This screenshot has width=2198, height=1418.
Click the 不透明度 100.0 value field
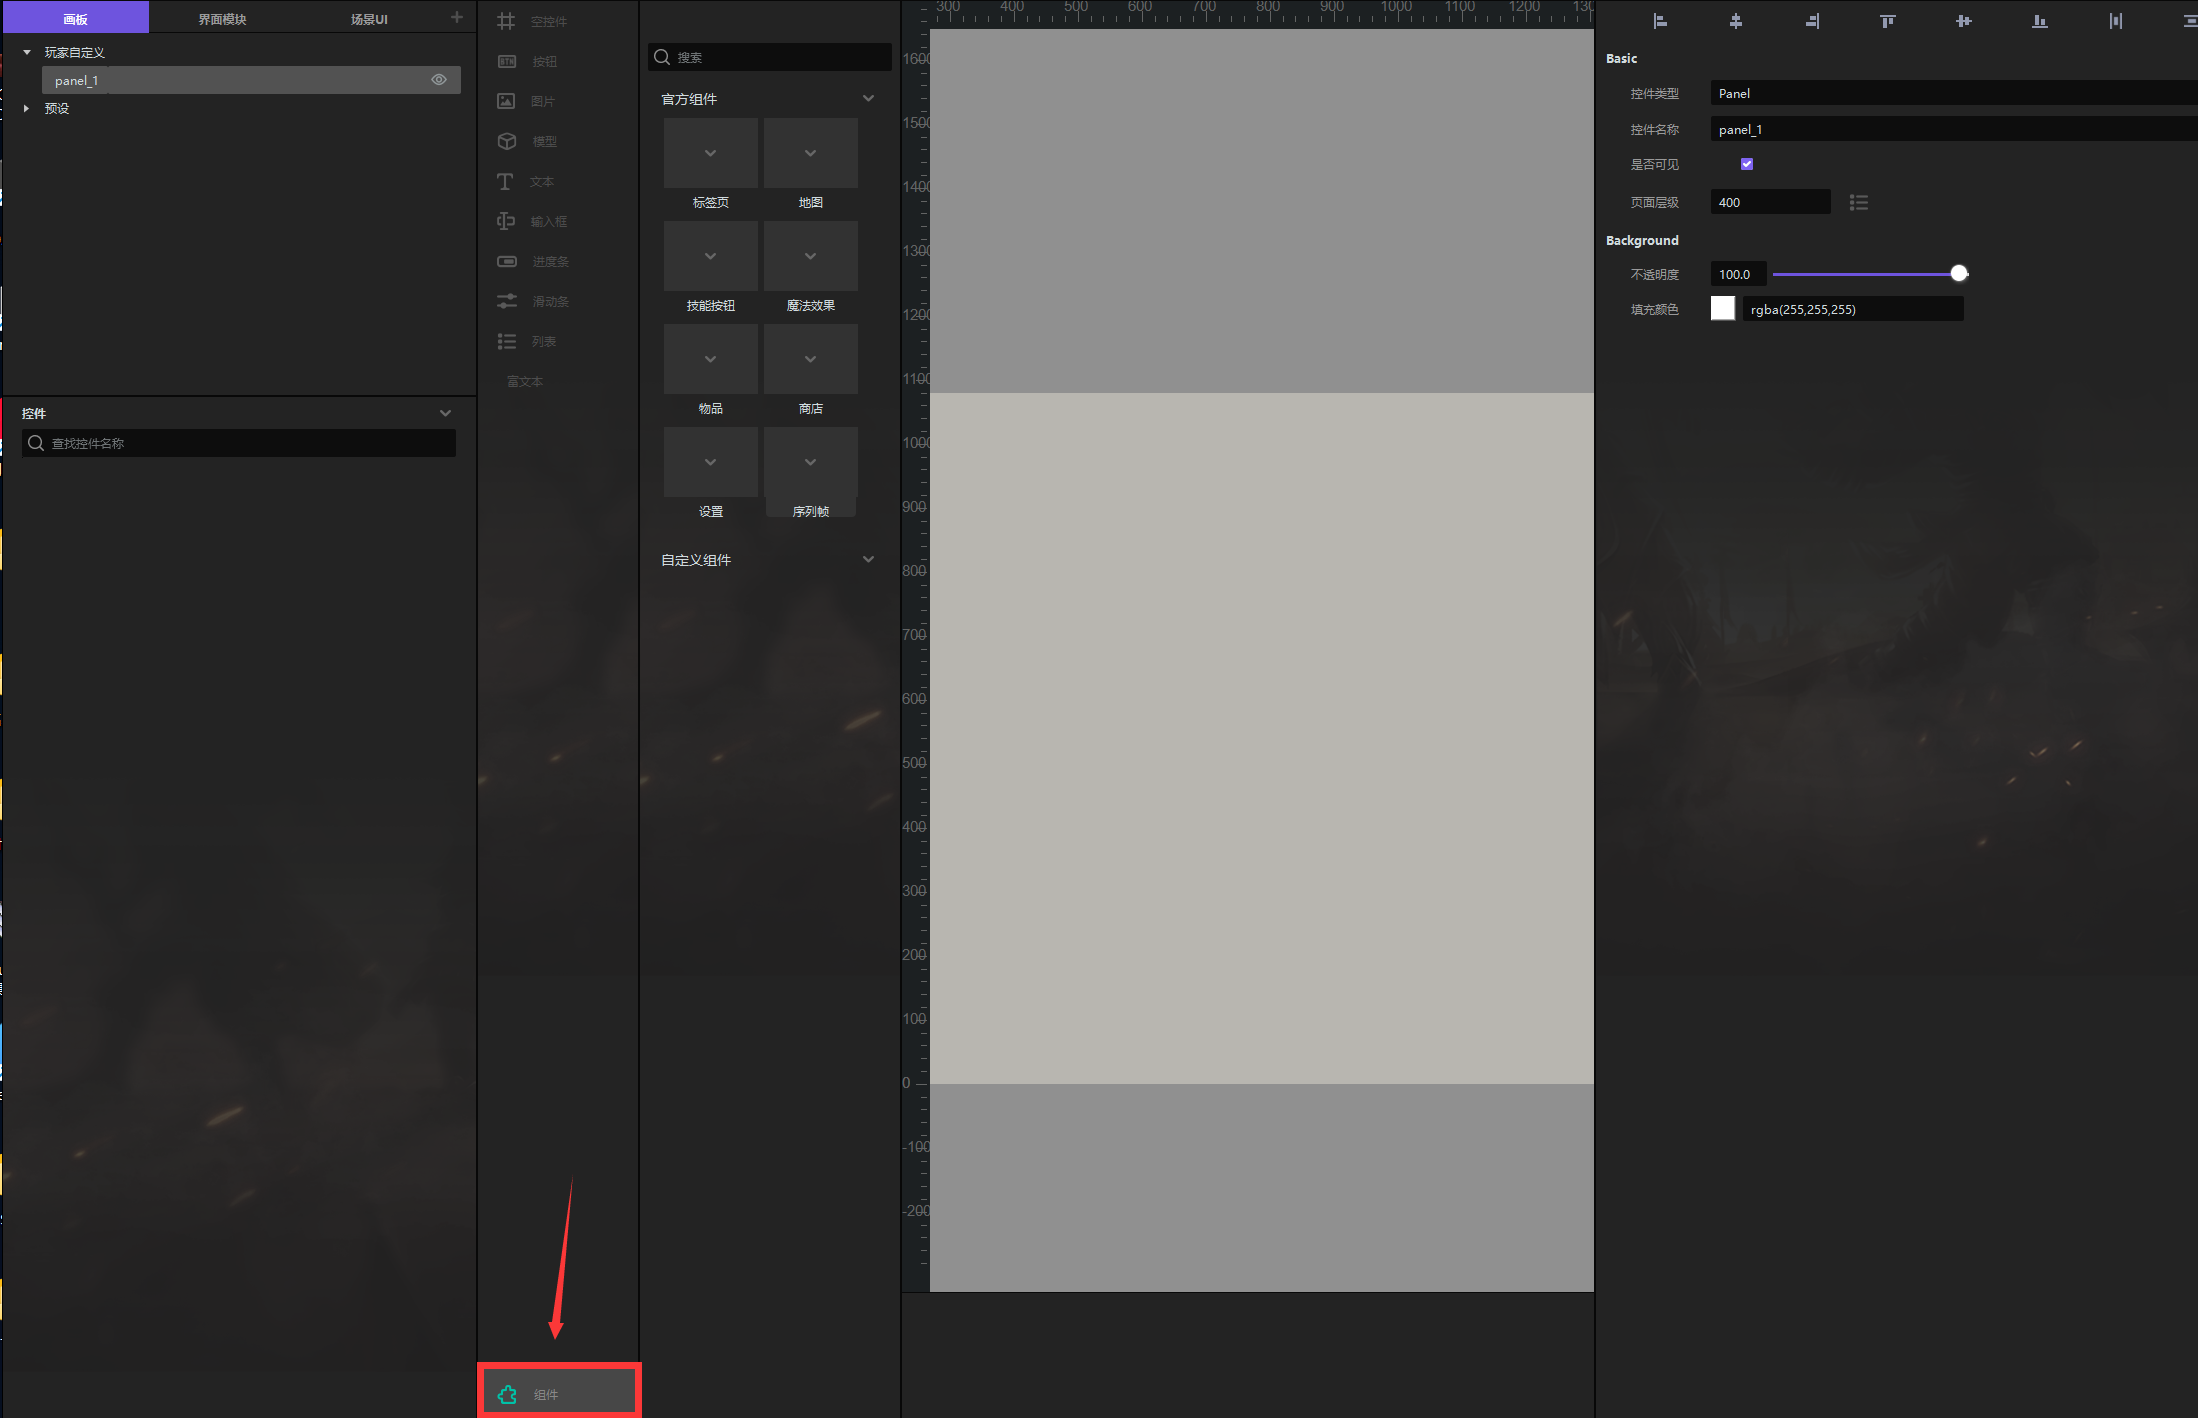pyautogui.click(x=1738, y=274)
